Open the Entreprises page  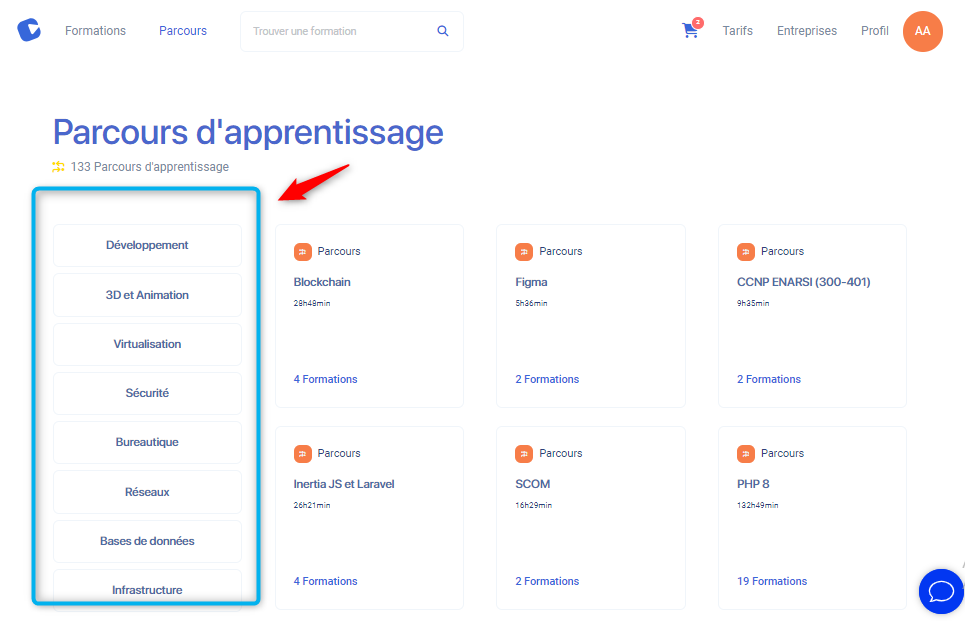point(806,31)
